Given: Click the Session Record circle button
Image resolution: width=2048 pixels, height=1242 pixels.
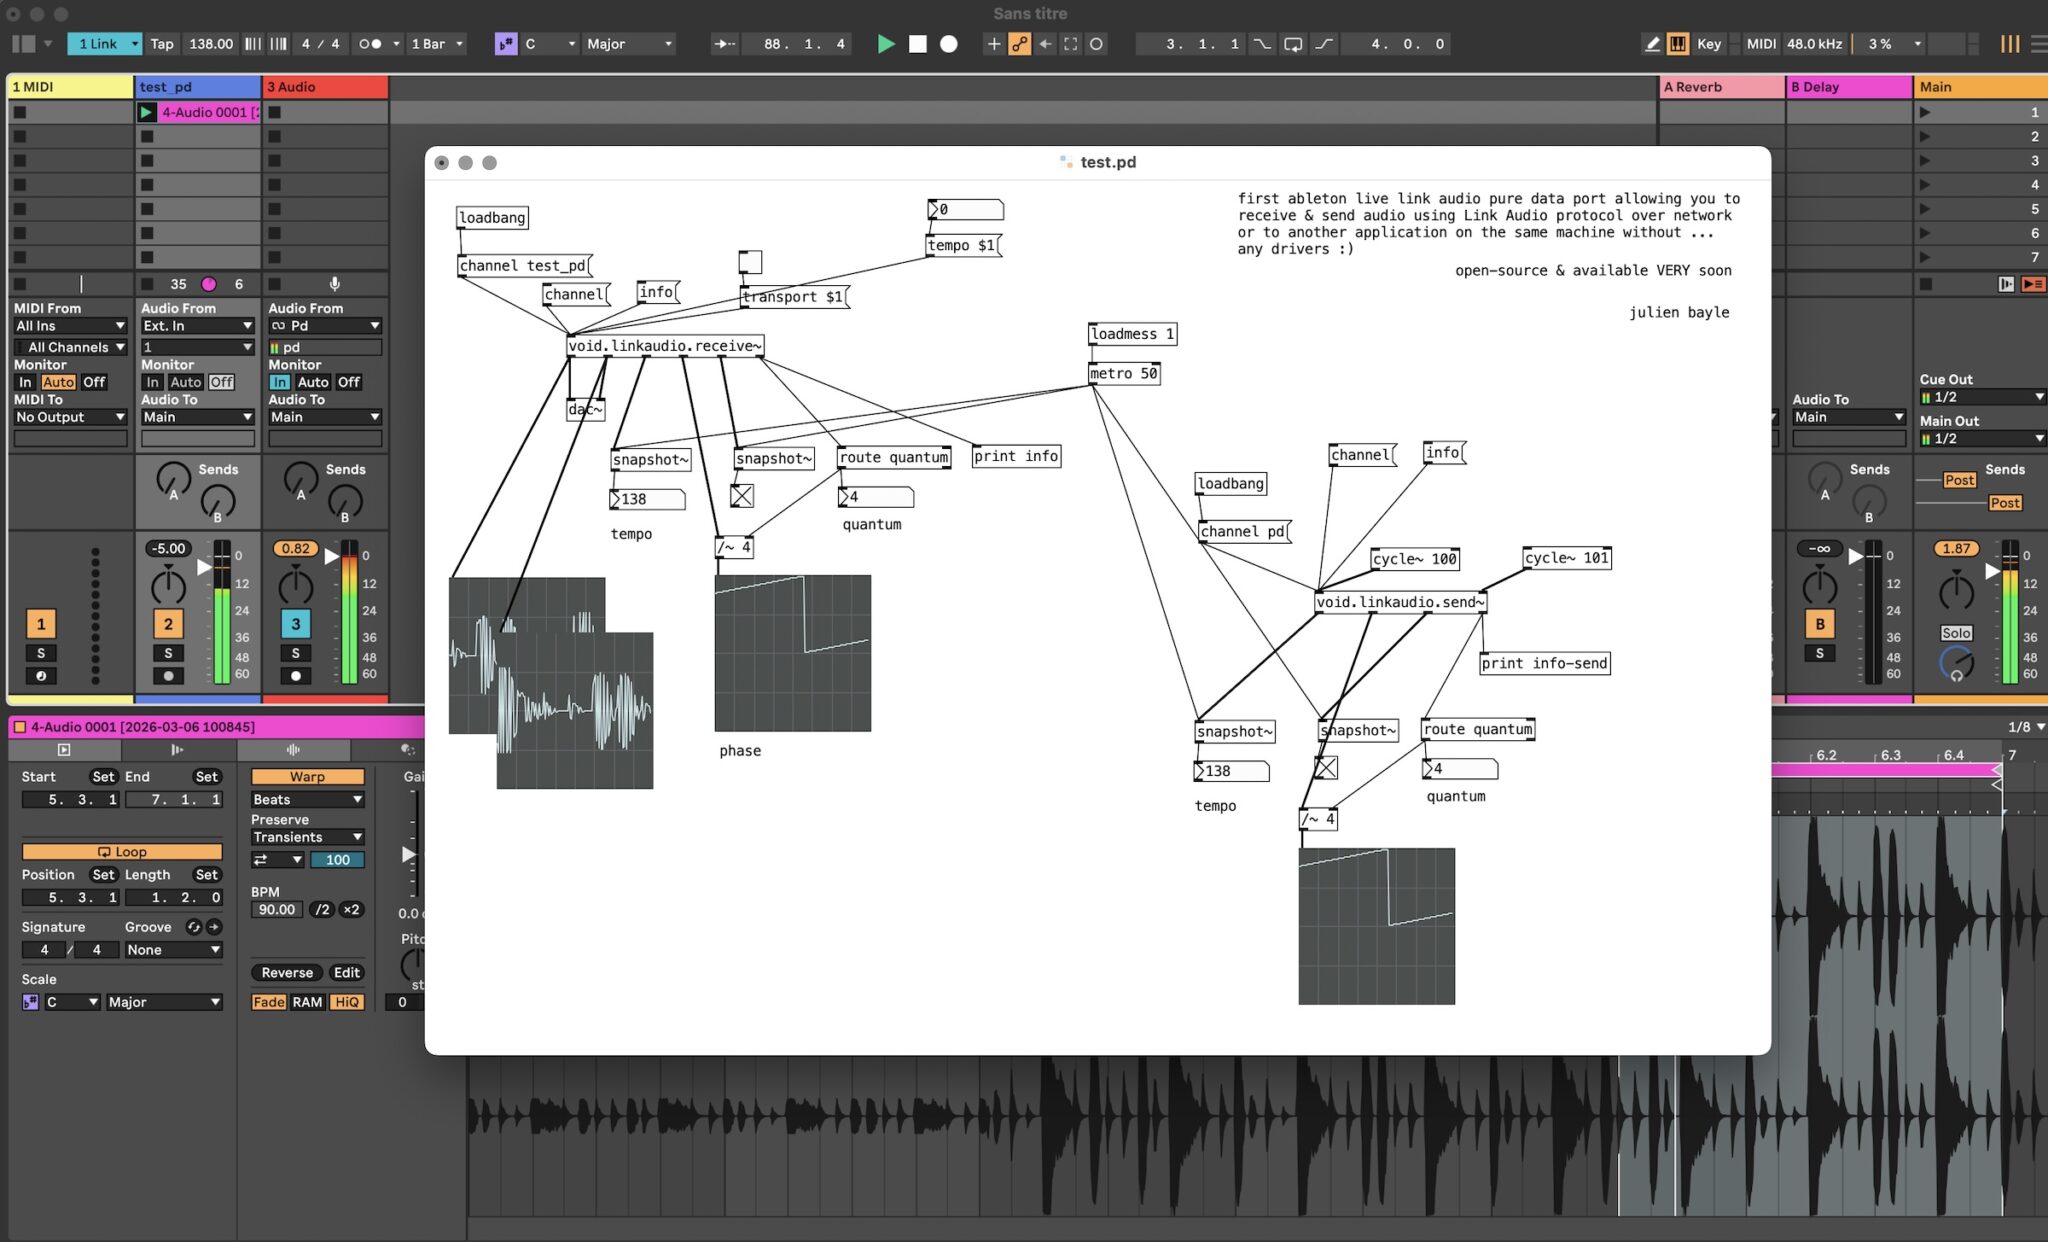Looking at the screenshot, I should click(x=1096, y=44).
